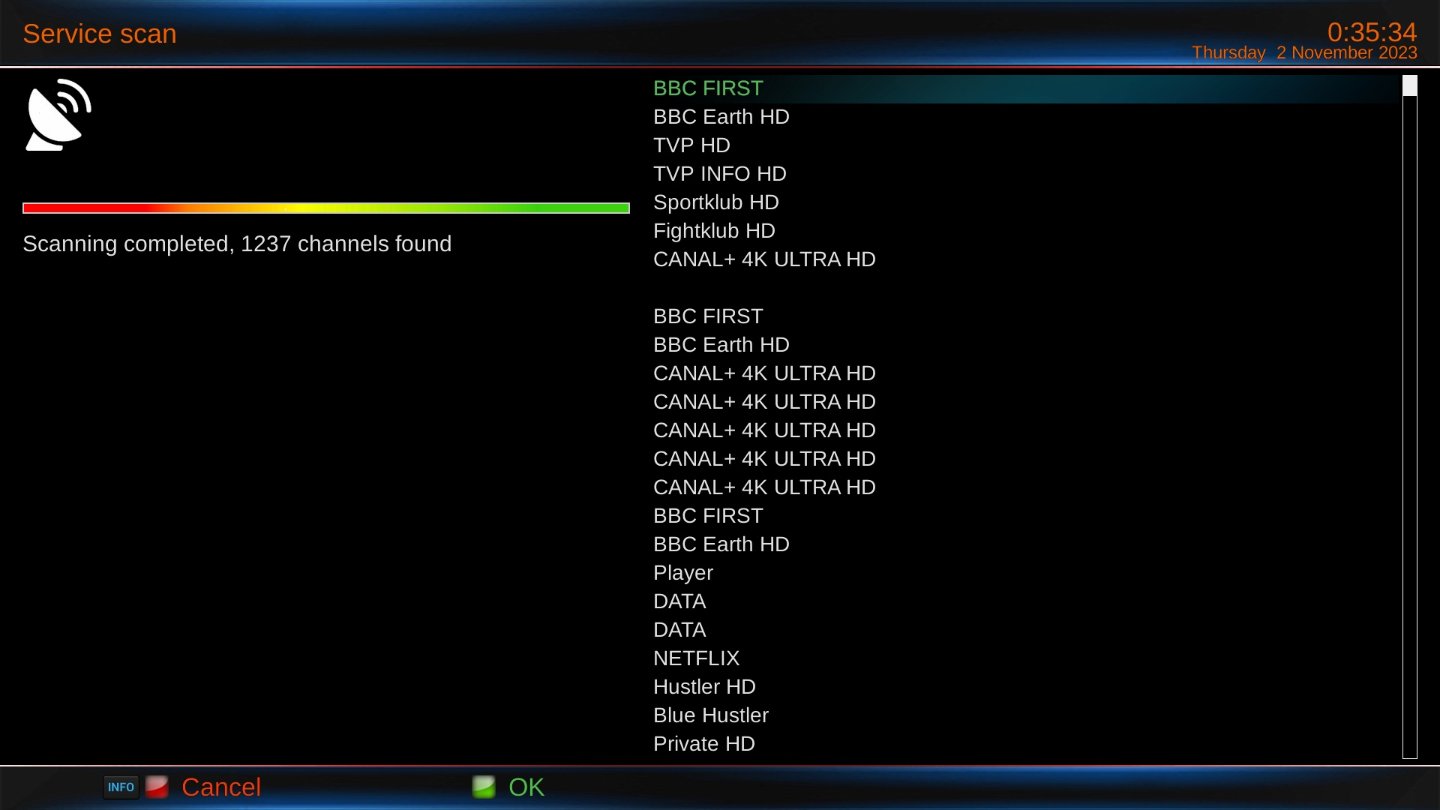Image resolution: width=1440 pixels, height=810 pixels.
Task: Select the Hustler HD list entry
Action: (704, 687)
